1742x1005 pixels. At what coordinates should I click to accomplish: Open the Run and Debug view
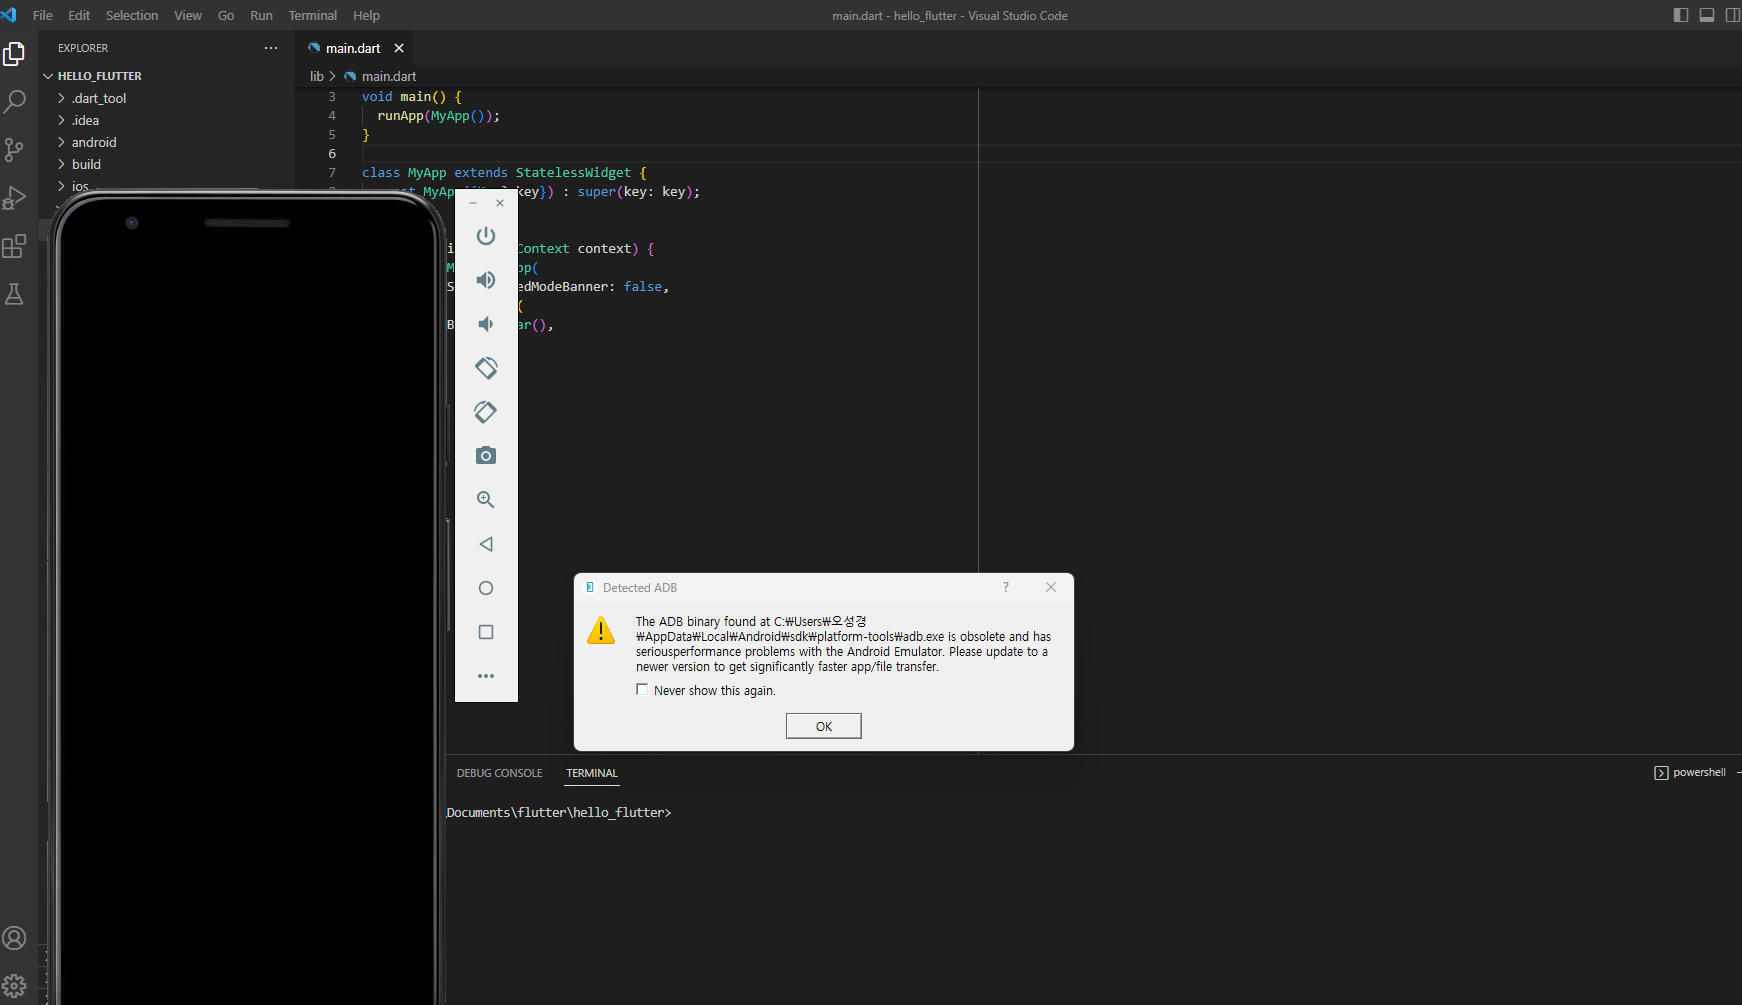pyautogui.click(x=14, y=198)
